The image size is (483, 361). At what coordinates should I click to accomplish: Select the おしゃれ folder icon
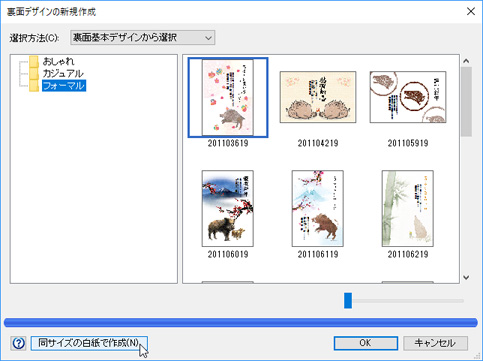coord(34,61)
